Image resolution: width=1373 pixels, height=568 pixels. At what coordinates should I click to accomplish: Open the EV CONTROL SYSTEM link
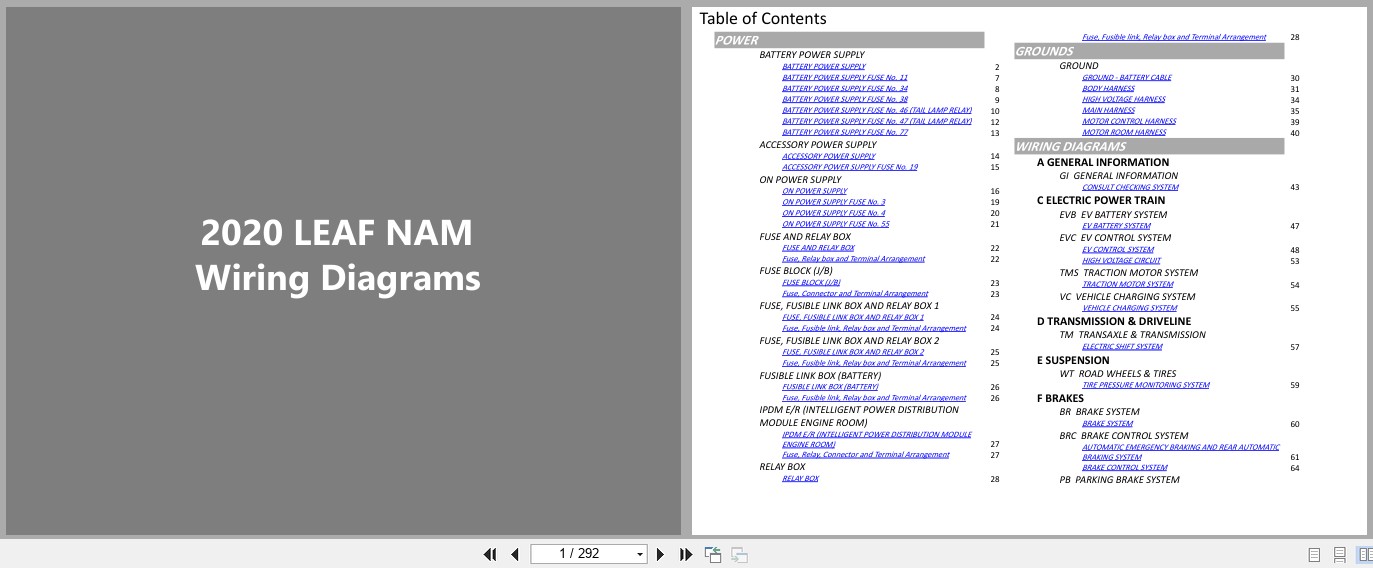[1117, 250]
